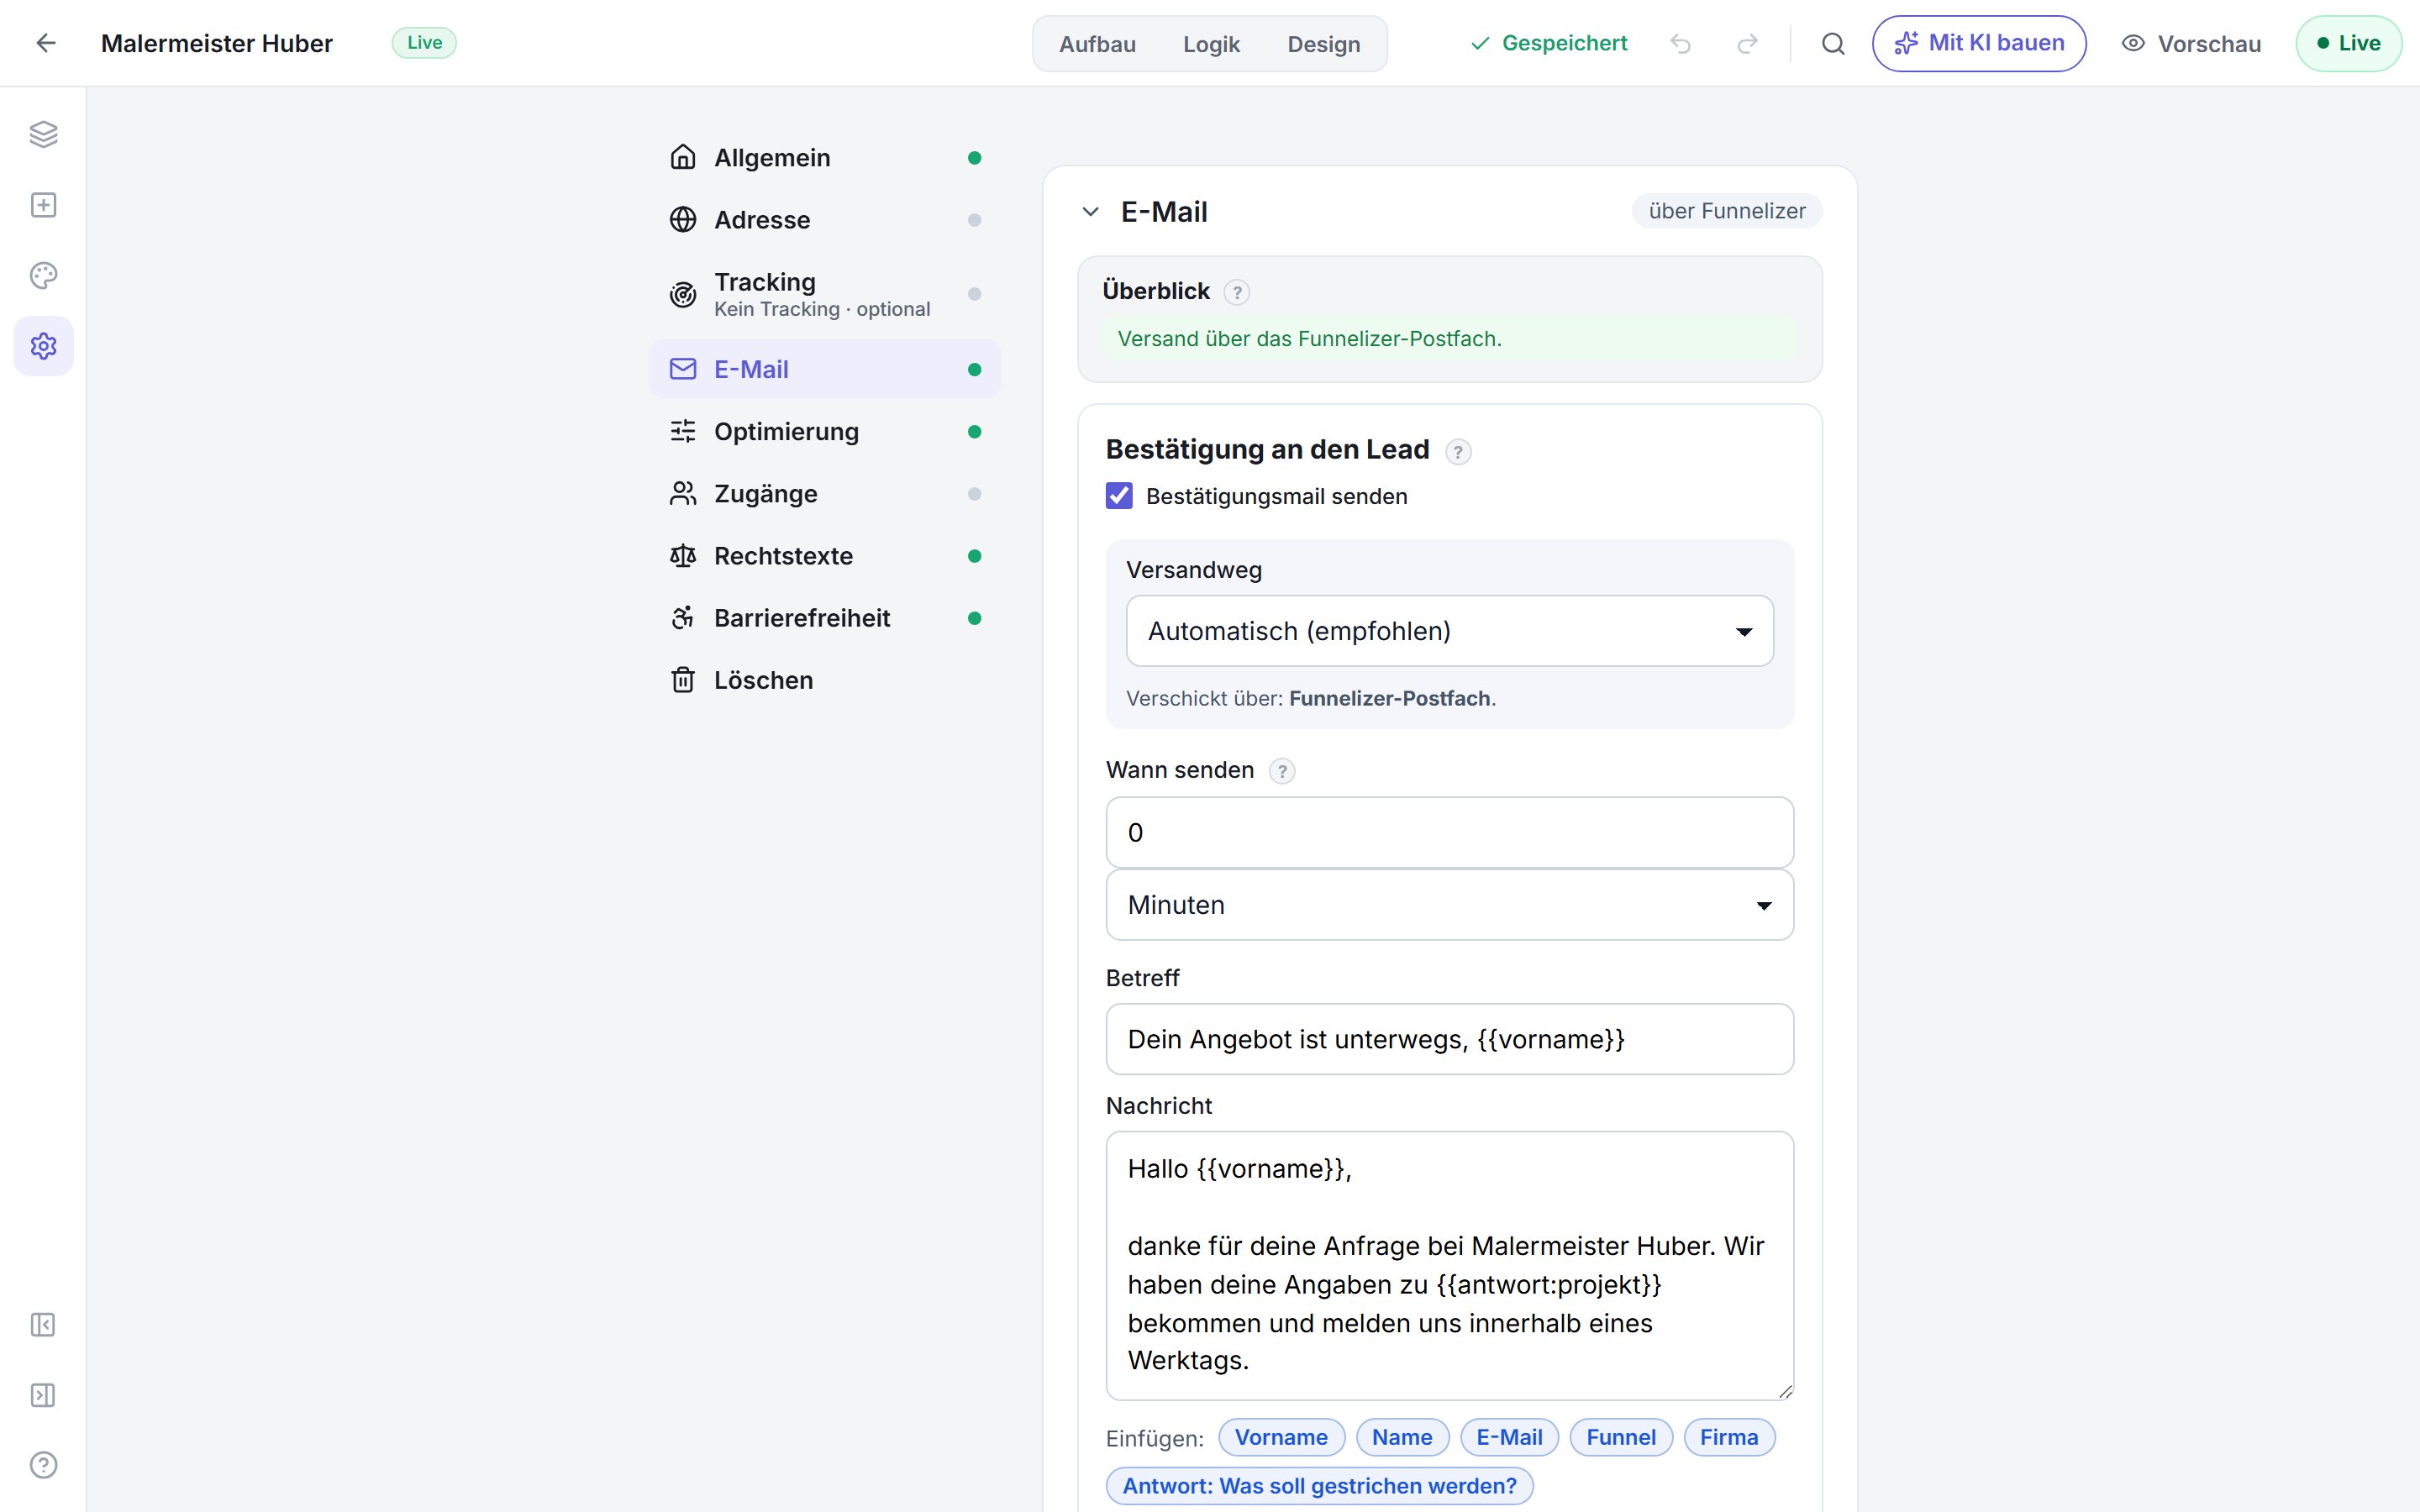The width and height of the screenshot is (2420, 1512).
Task: Click the redo arrow icon
Action: (x=1747, y=43)
